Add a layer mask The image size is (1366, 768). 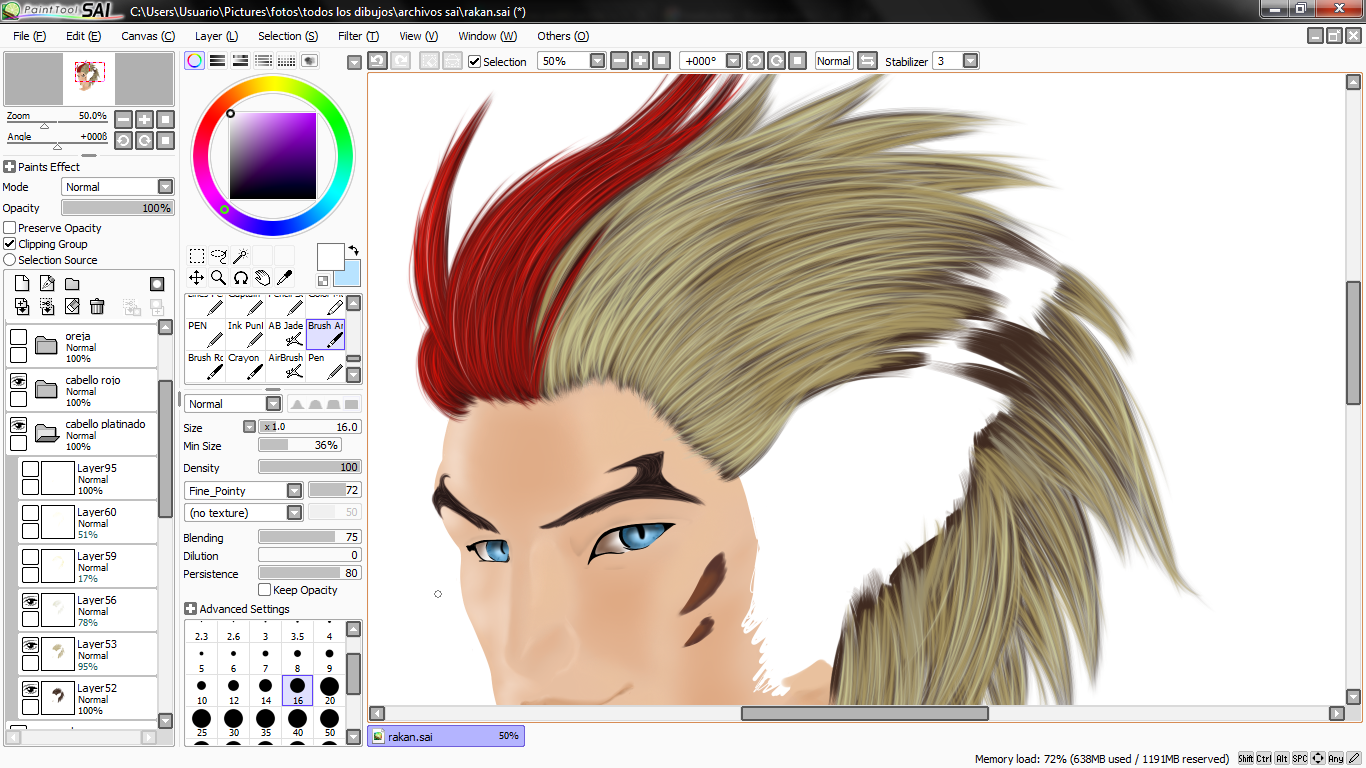click(157, 284)
